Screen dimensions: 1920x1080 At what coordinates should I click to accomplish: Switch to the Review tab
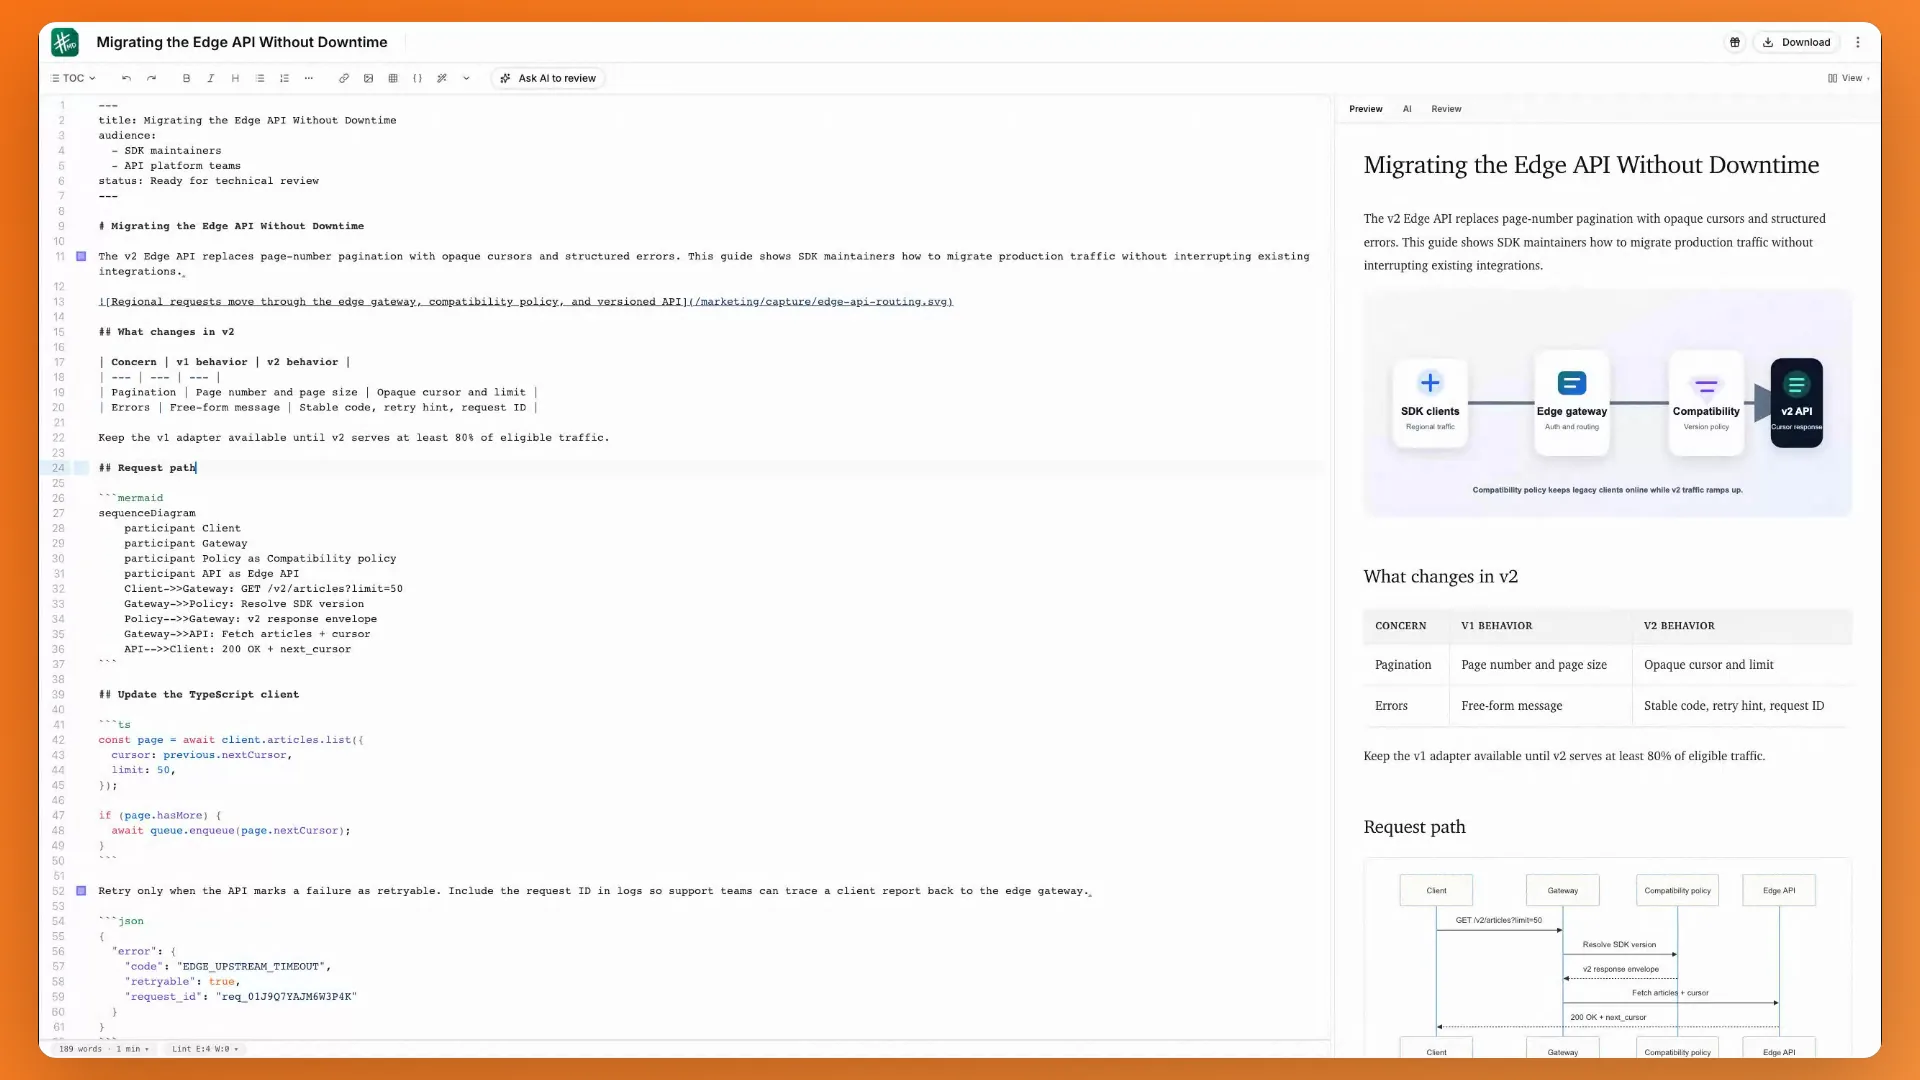point(1446,109)
